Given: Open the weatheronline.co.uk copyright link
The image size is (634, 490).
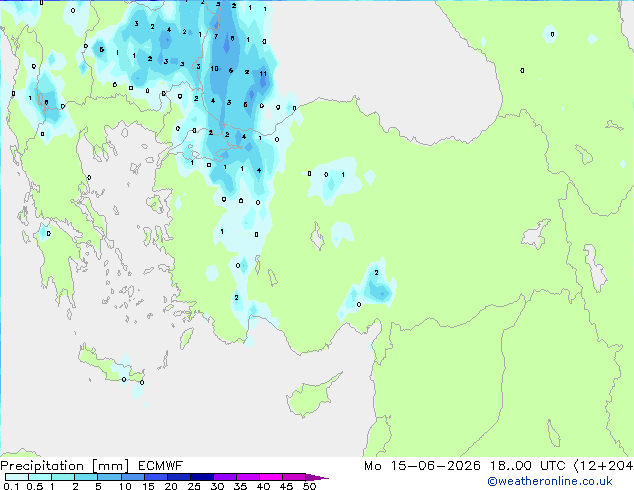Looking at the screenshot, I should coord(550,481).
